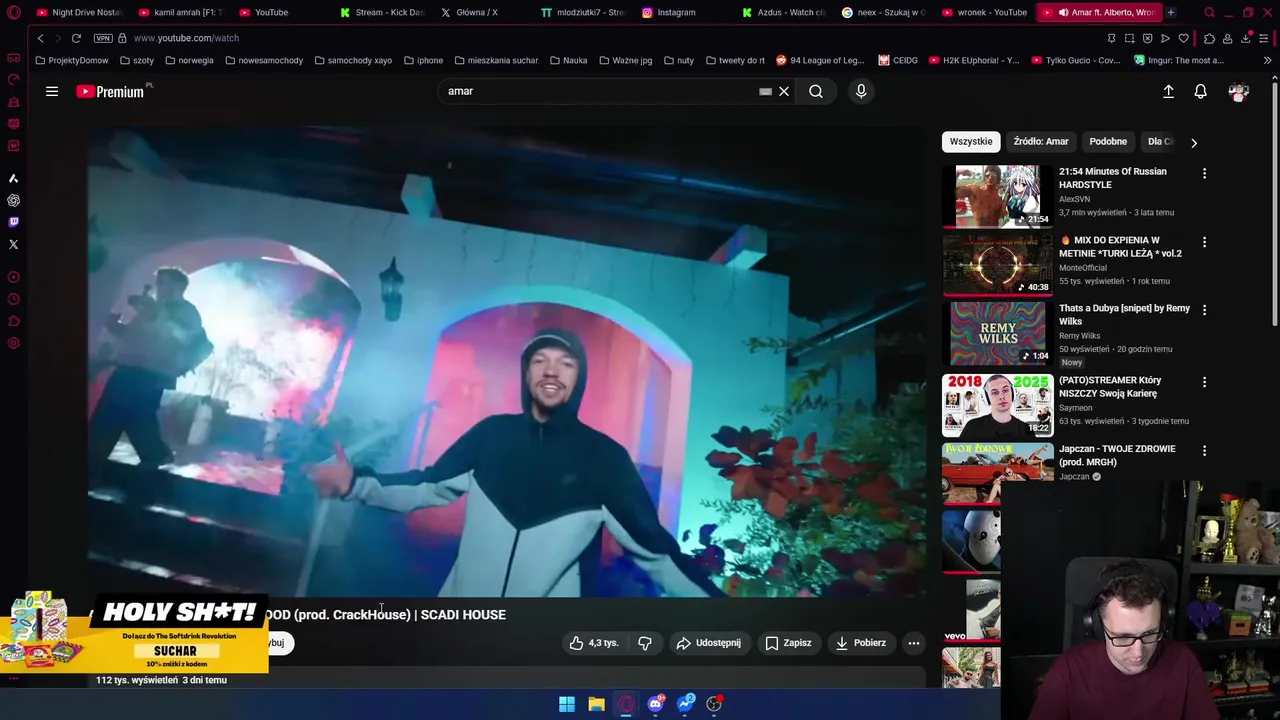Open Messenger from the taskbar
1280x720 pixels.
[685, 704]
